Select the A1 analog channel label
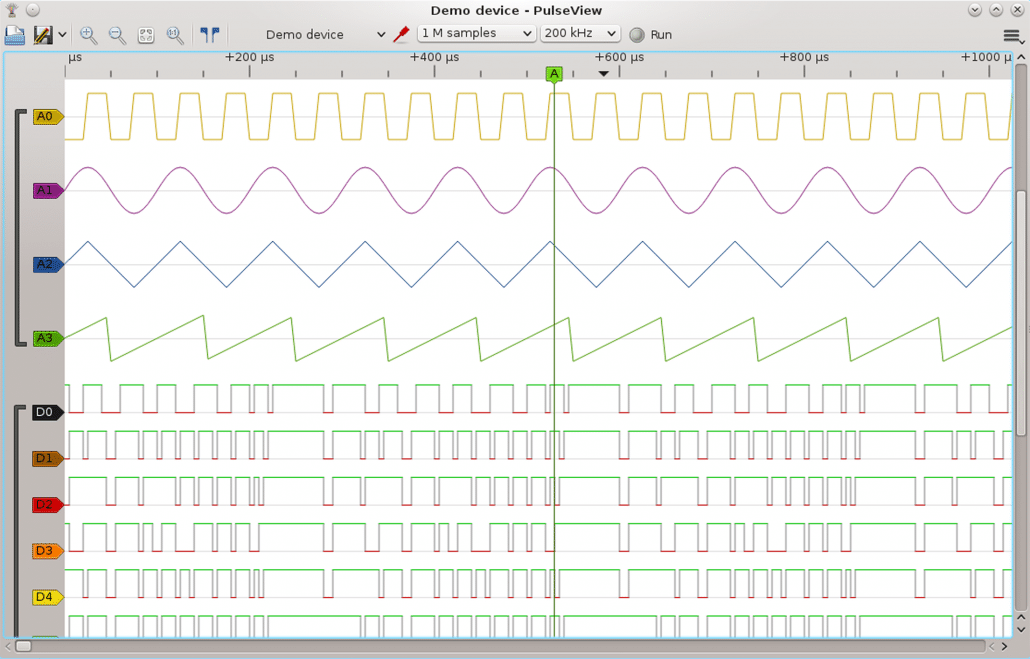The width and height of the screenshot is (1030, 659). 47,191
